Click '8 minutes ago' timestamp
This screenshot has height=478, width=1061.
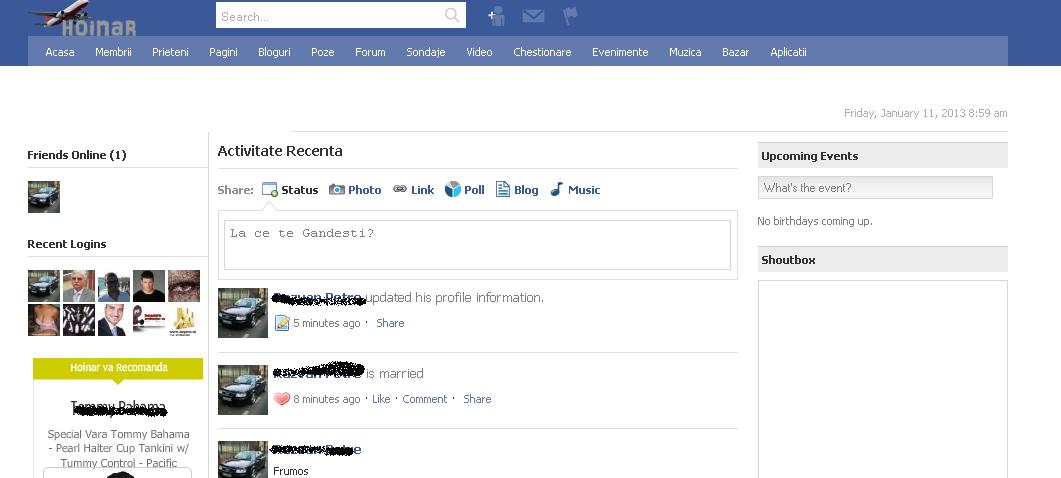(x=327, y=399)
